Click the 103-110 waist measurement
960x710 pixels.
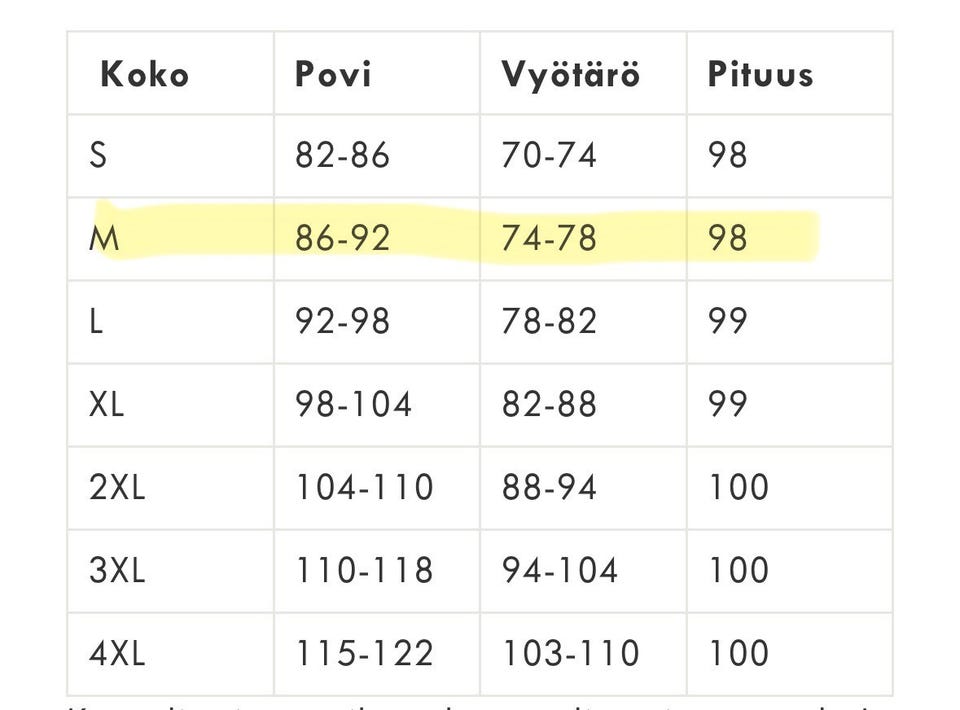click(570, 653)
